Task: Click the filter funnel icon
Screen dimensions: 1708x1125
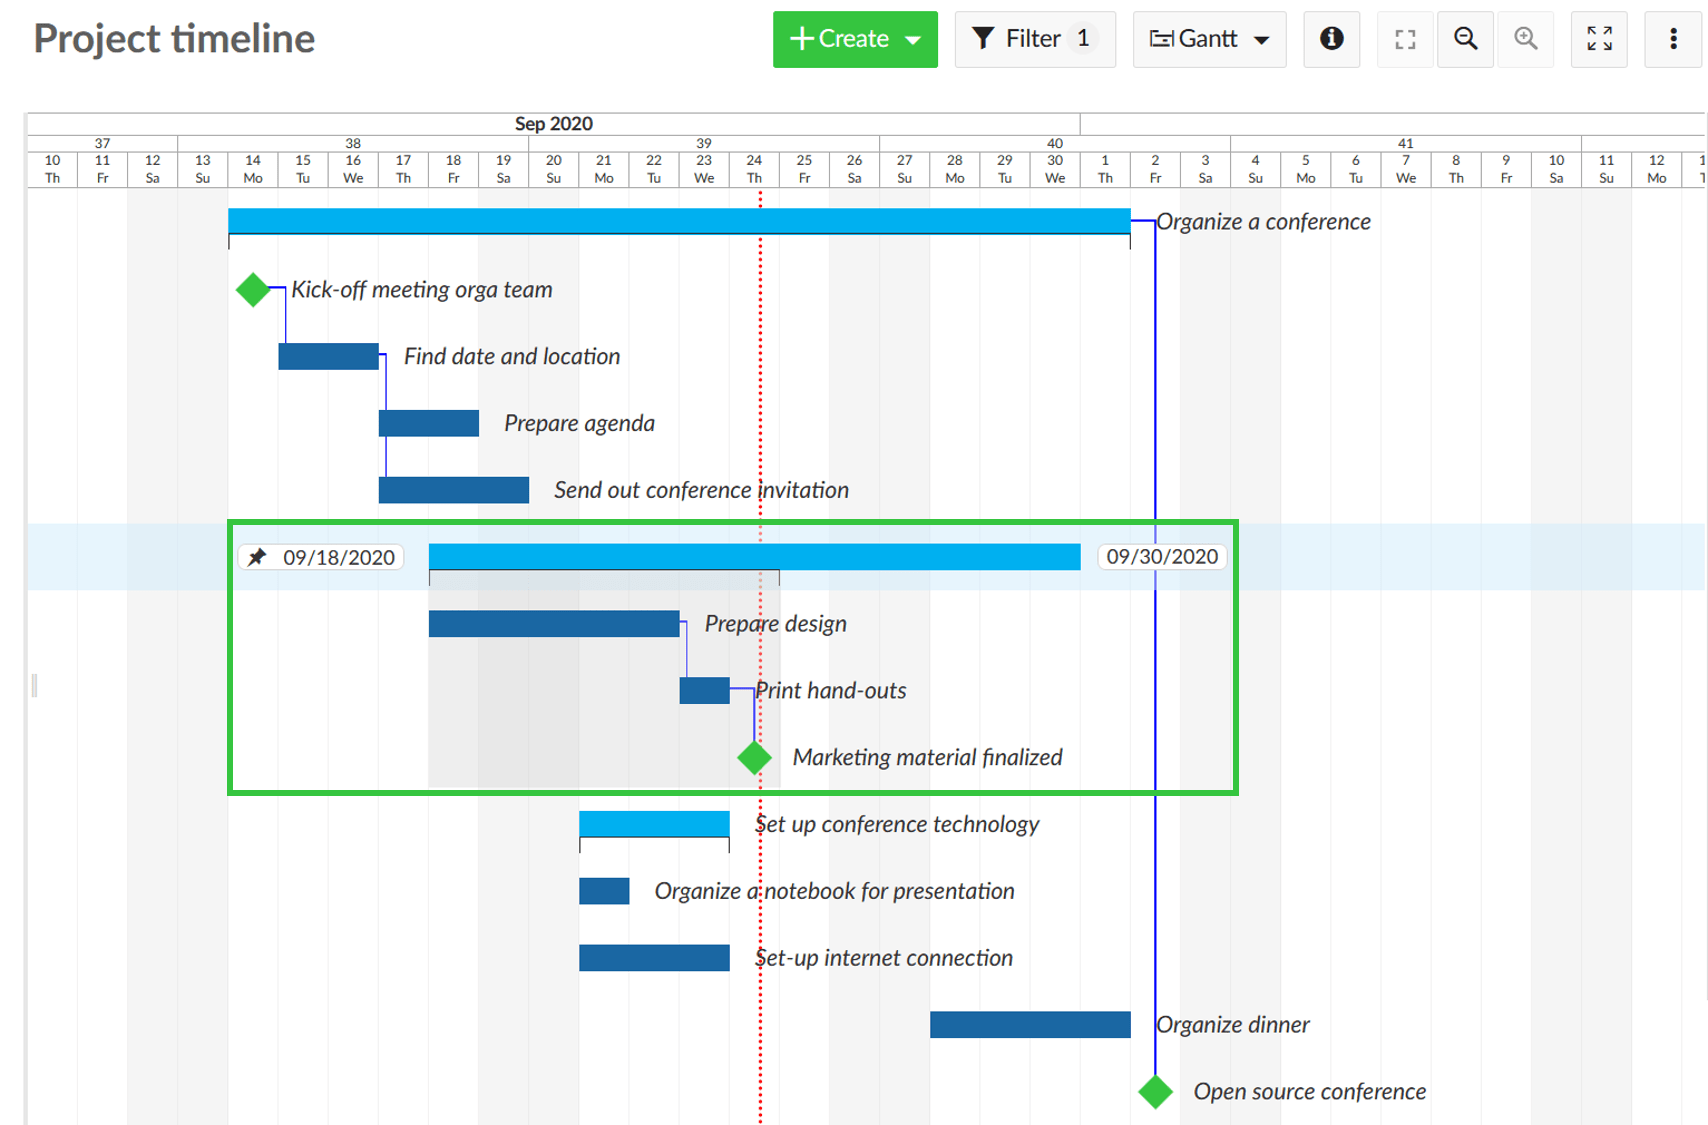Action: click(x=986, y=38)
